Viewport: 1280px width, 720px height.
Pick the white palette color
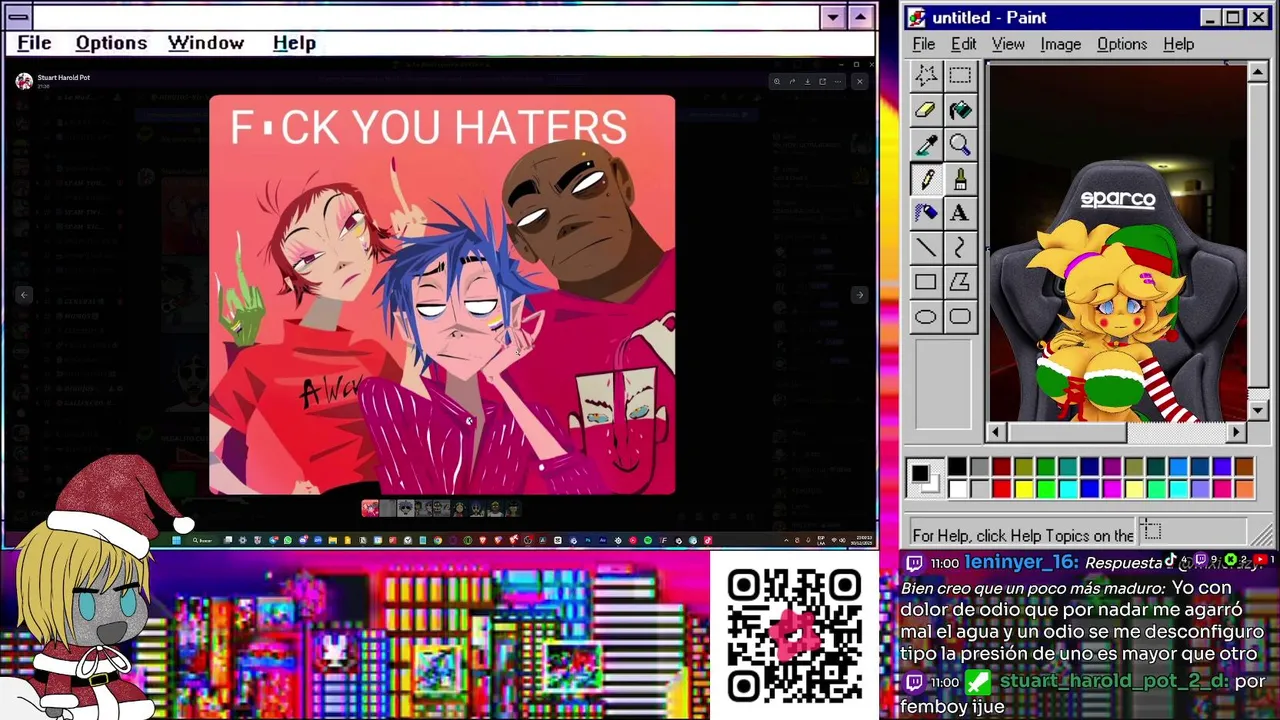click(957, 489)
